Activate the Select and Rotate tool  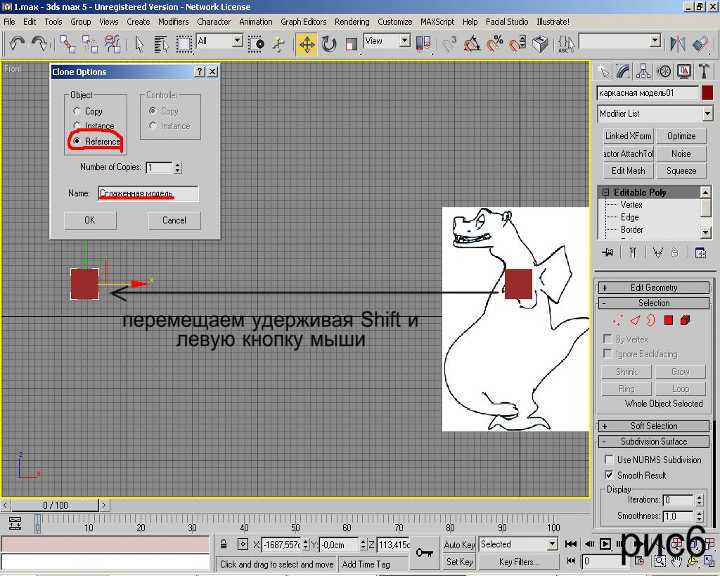tap(328, 43)
